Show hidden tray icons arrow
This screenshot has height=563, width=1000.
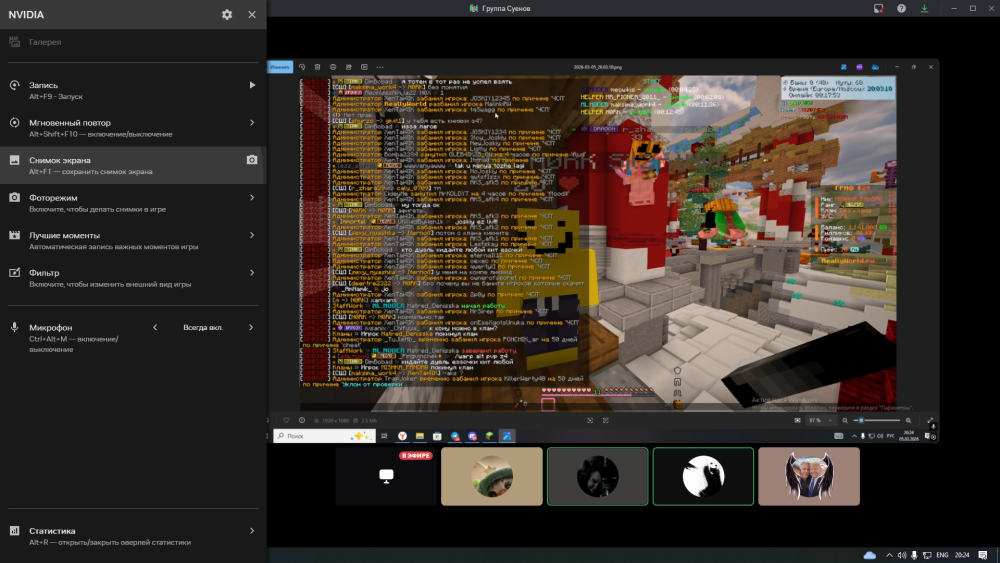889,555
